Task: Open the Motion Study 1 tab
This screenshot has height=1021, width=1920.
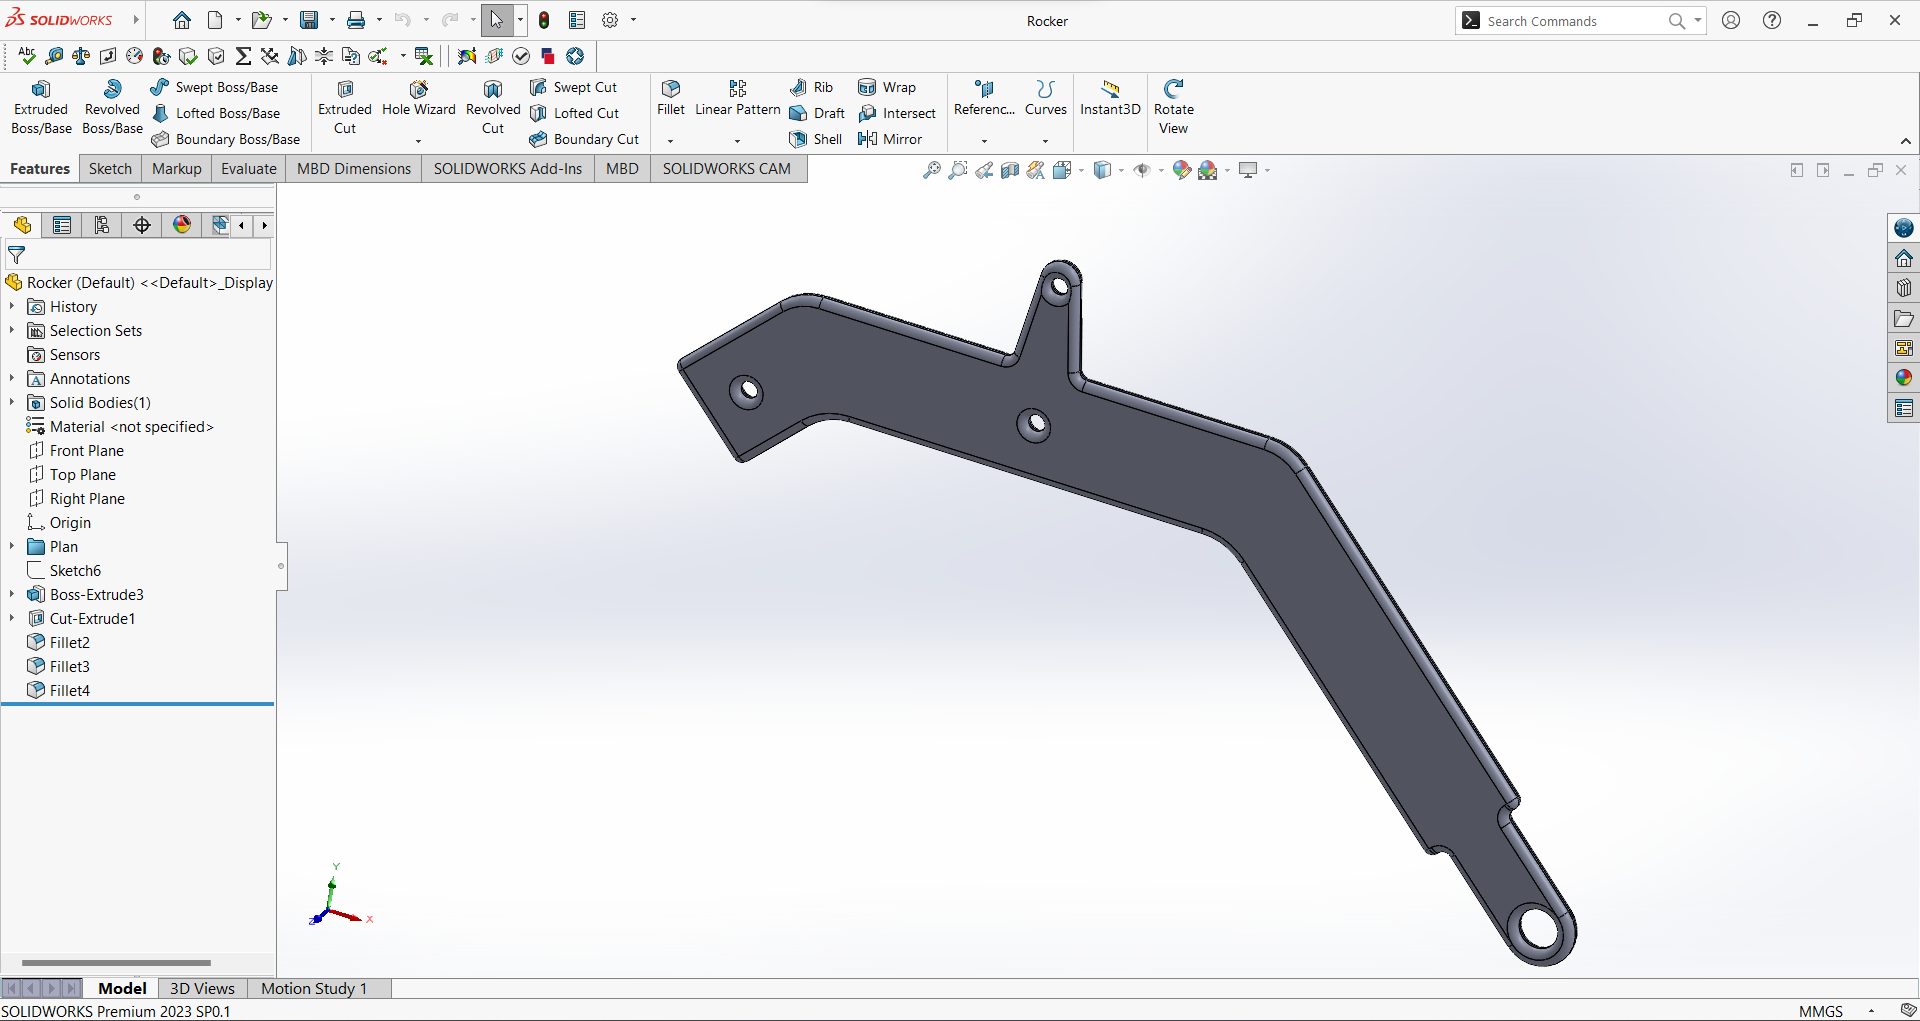Action: point(313,988)
